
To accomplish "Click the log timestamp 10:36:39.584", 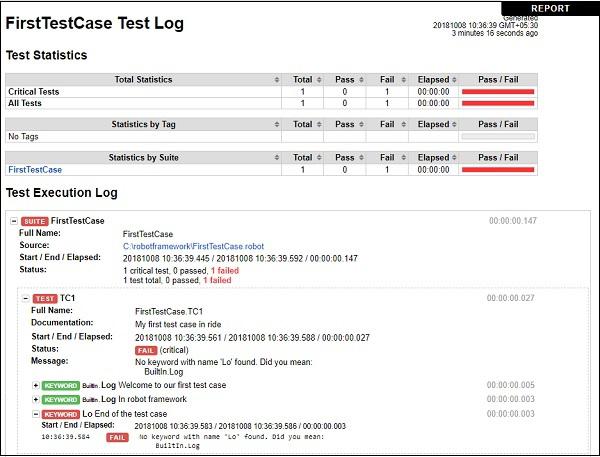I will [x=65, y=437].
